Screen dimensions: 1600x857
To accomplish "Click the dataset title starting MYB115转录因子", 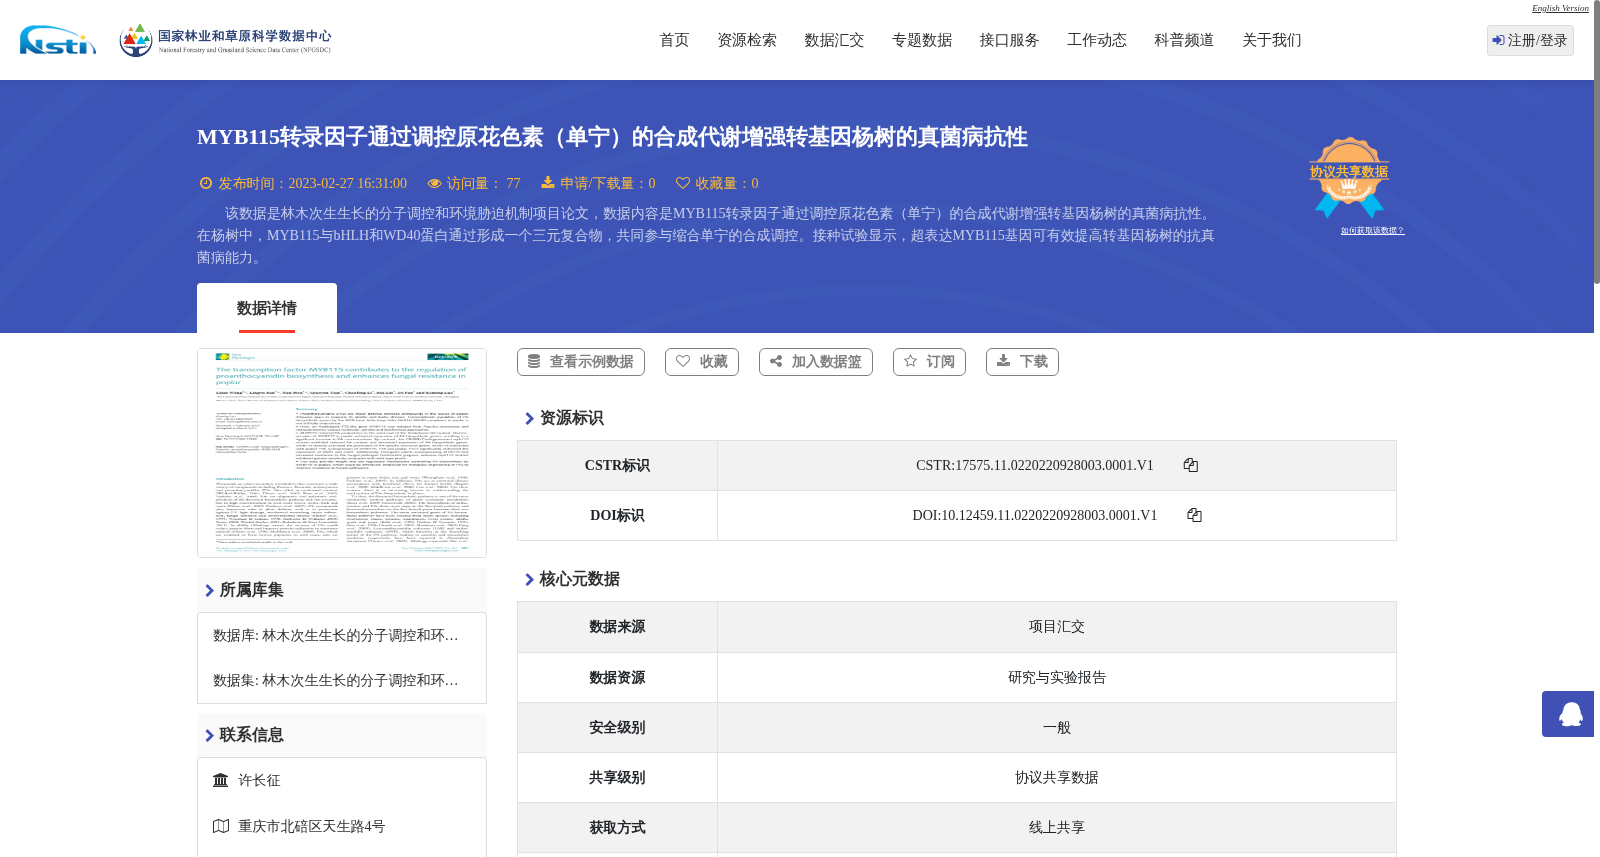I will click(x=612, y=137).
